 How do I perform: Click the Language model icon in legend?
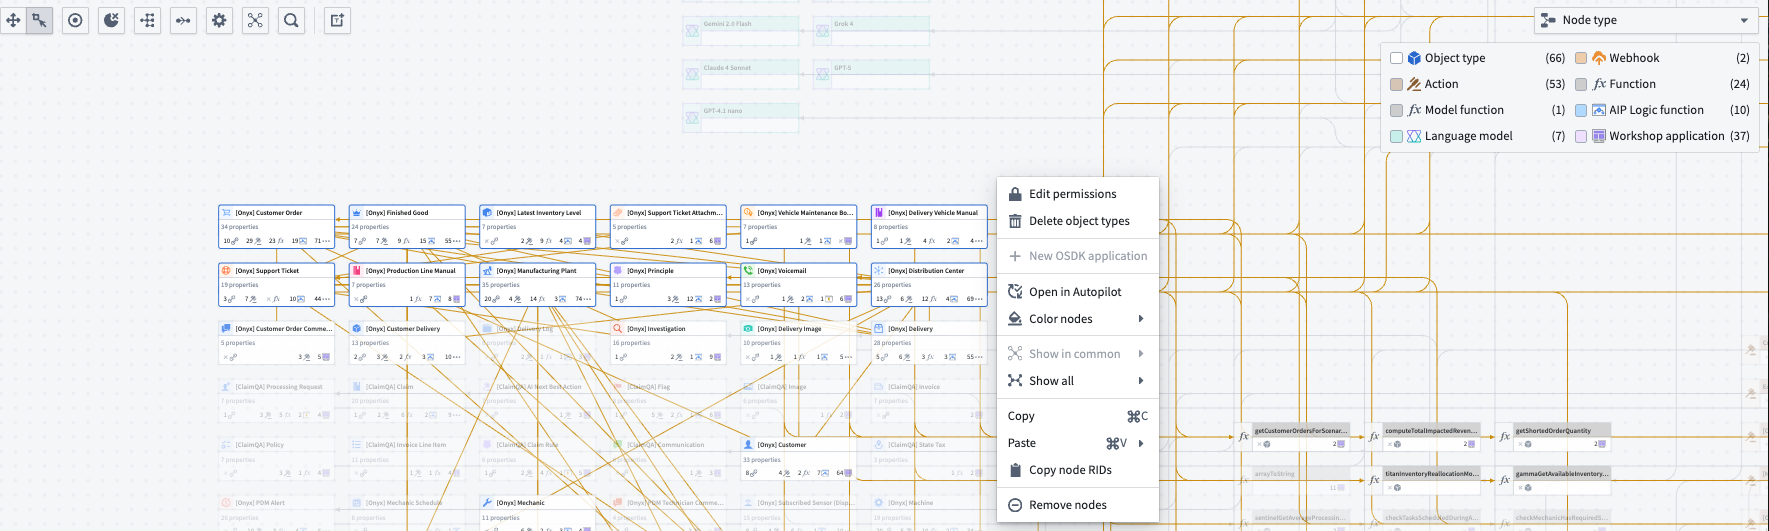[x=1414, y=136]
